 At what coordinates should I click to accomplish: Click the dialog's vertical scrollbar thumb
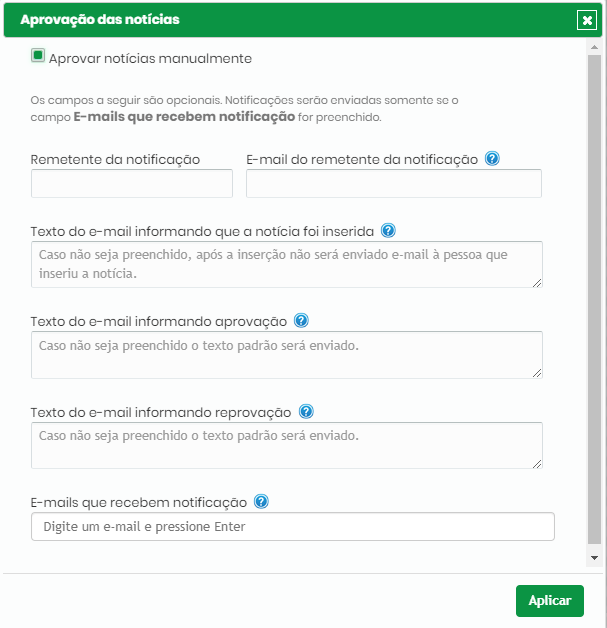[x=595, y=300]
